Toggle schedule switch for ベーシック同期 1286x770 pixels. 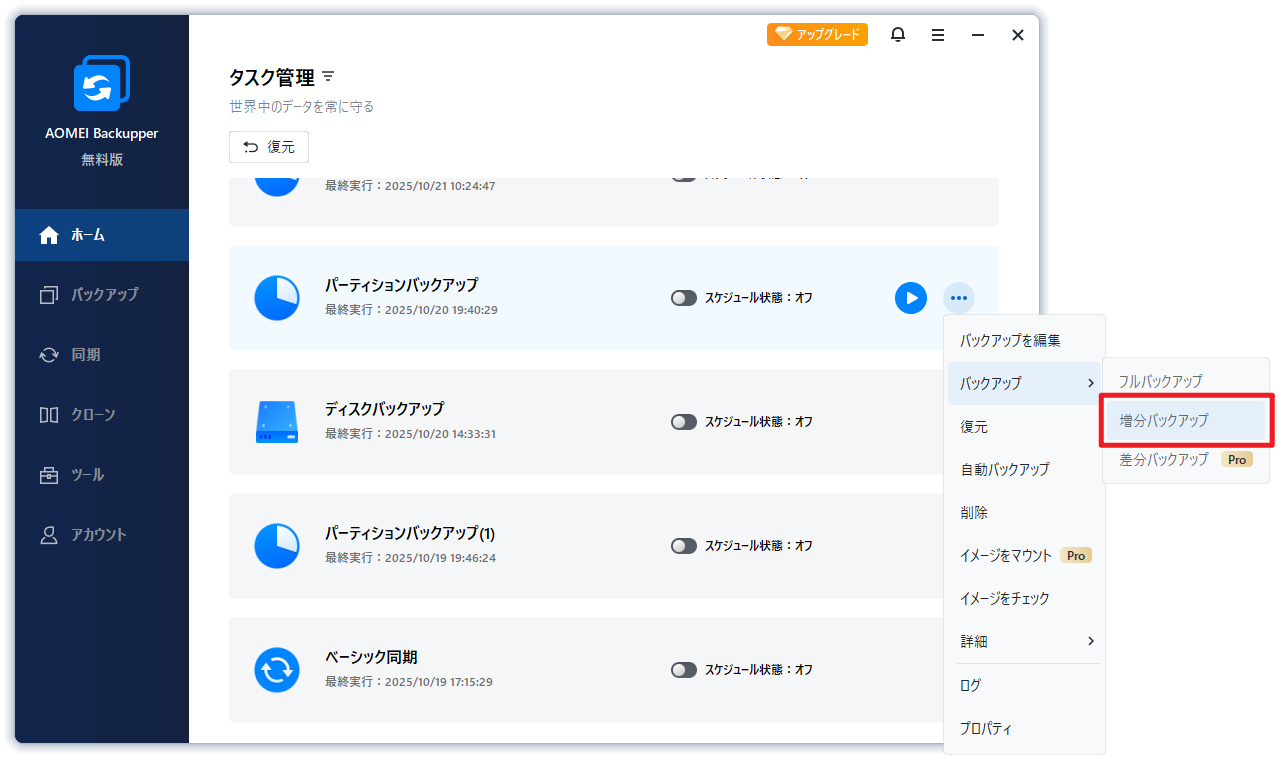click(684, 670)
